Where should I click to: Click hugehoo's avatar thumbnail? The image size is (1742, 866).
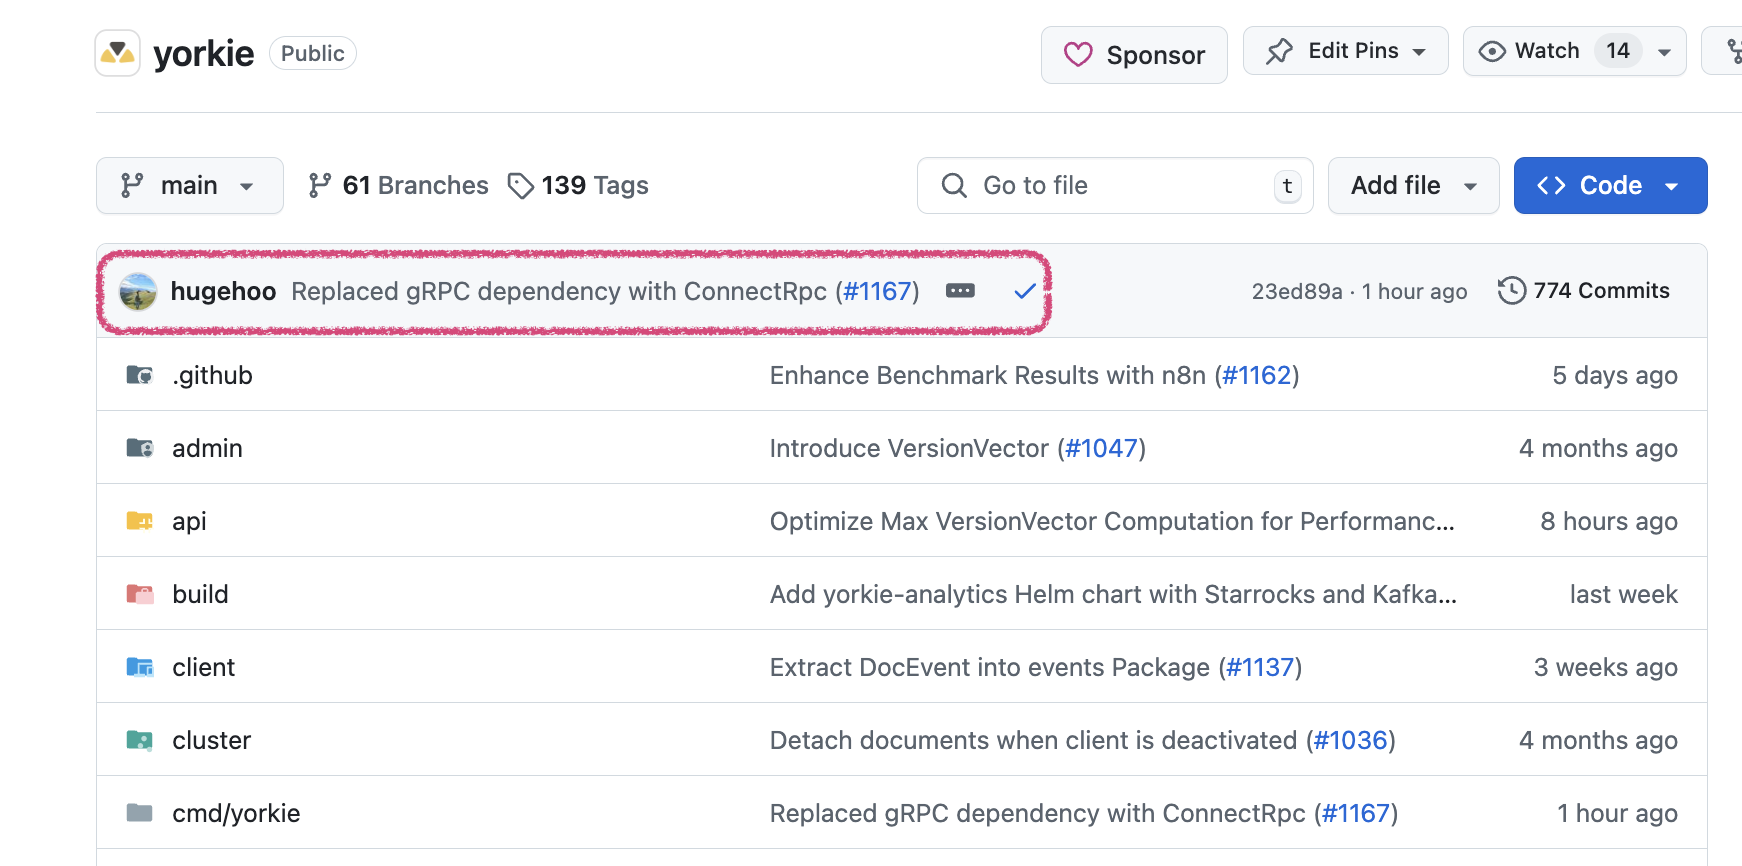[x=138, y=292]
